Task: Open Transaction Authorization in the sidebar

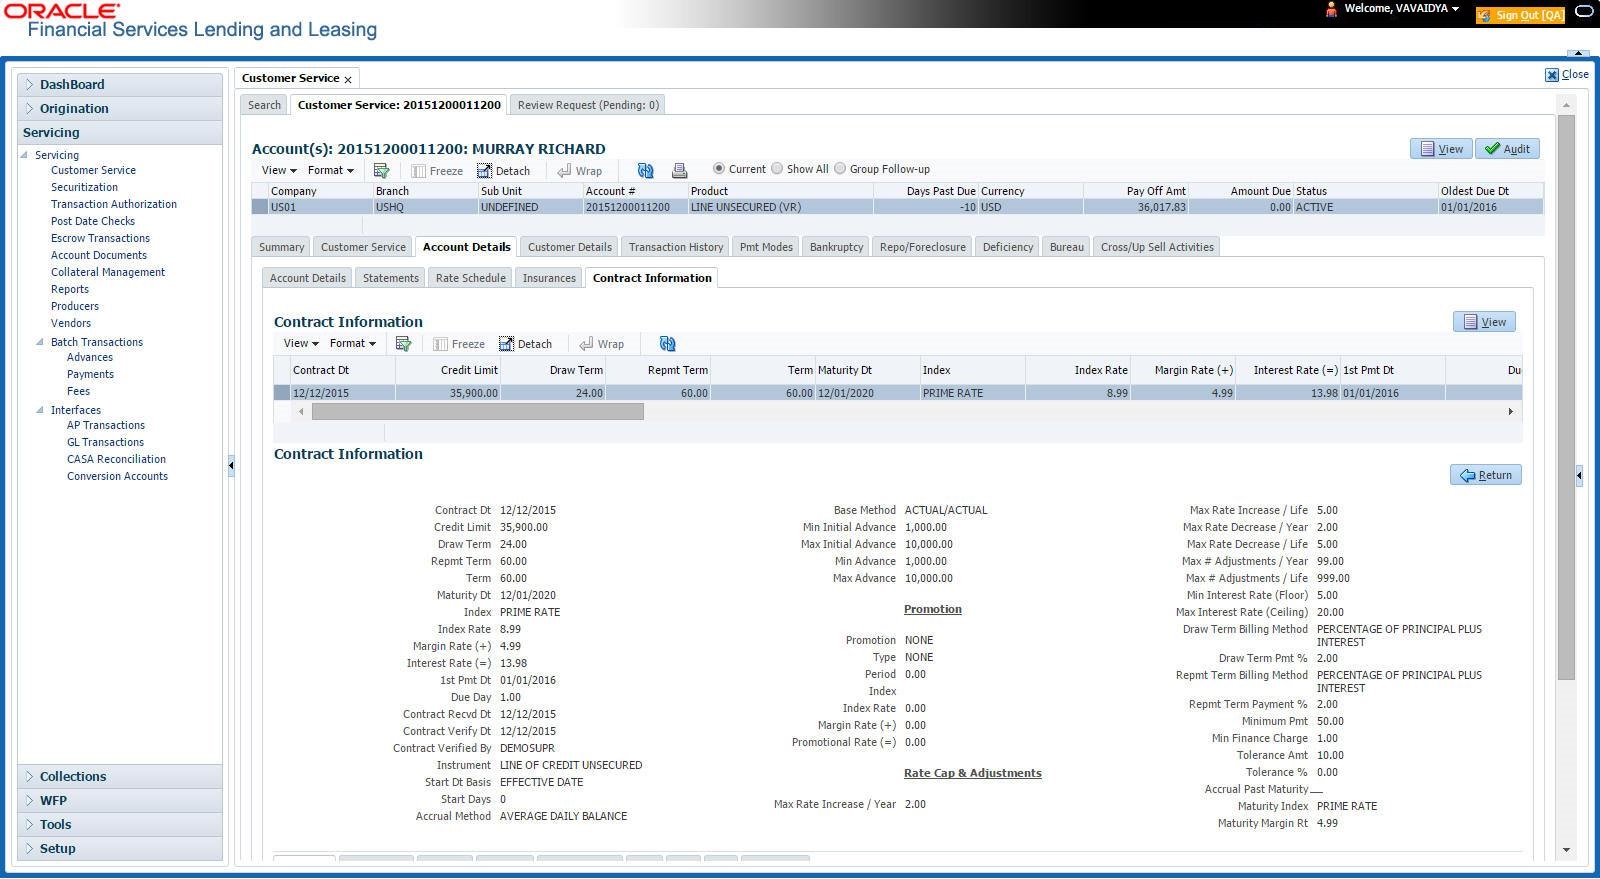Action: tap(114, 204)
